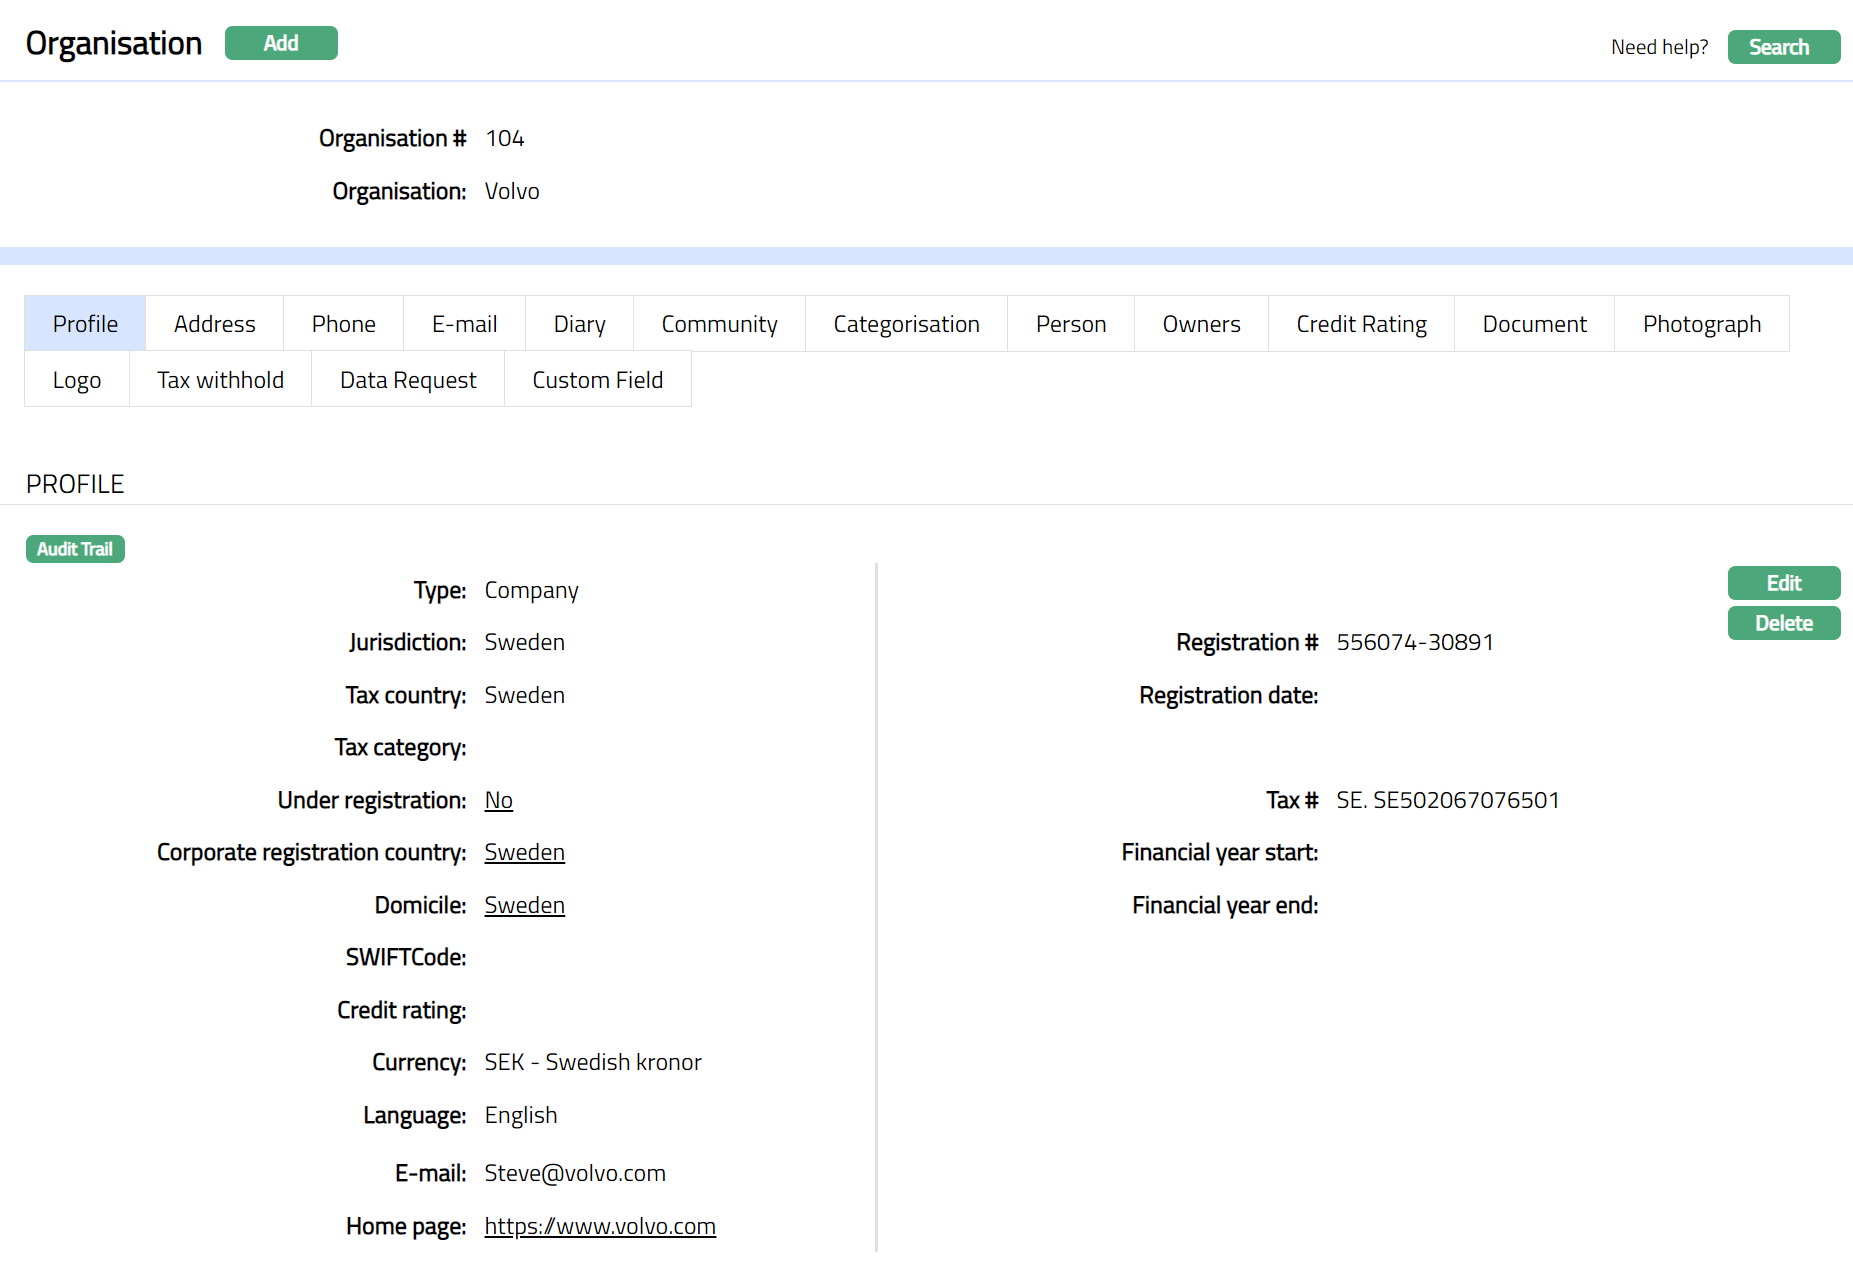The height and width of the screenshot is (1267, 1853).
Task: Click the Under registration 'No' link
Action: 498,800
